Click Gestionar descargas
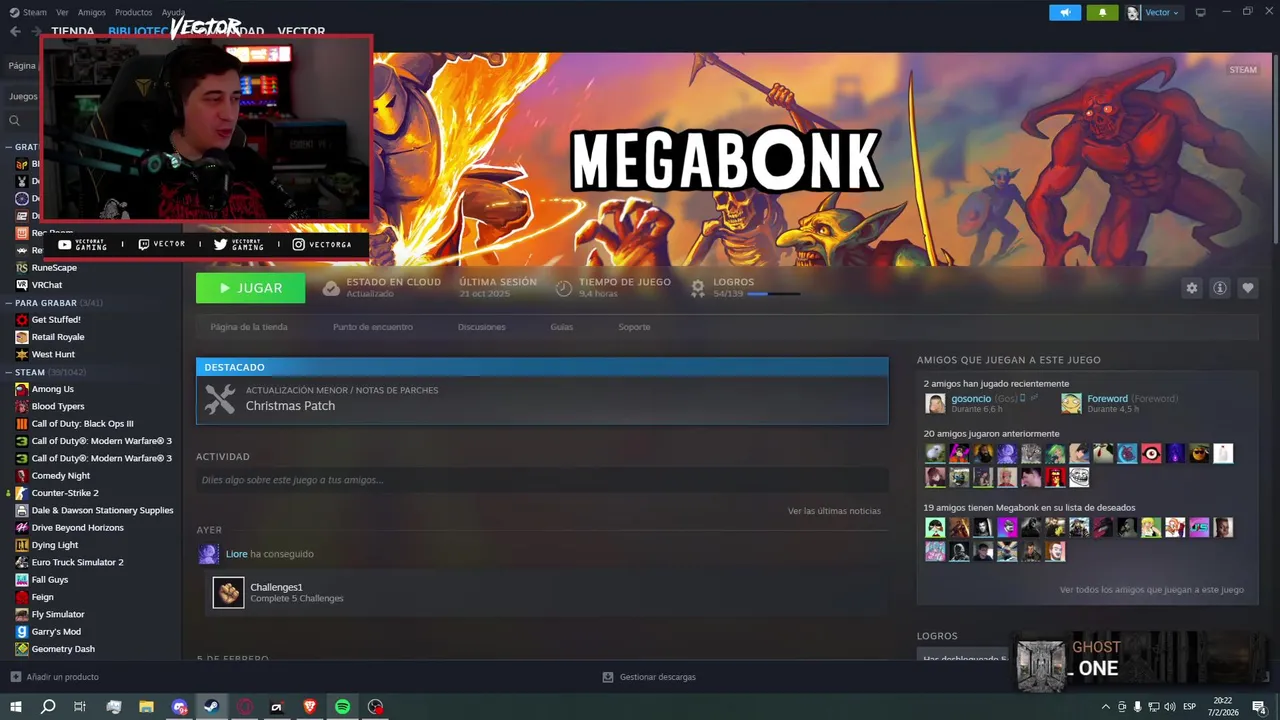Screen dimensions: 1280x720 pos(657,677)
